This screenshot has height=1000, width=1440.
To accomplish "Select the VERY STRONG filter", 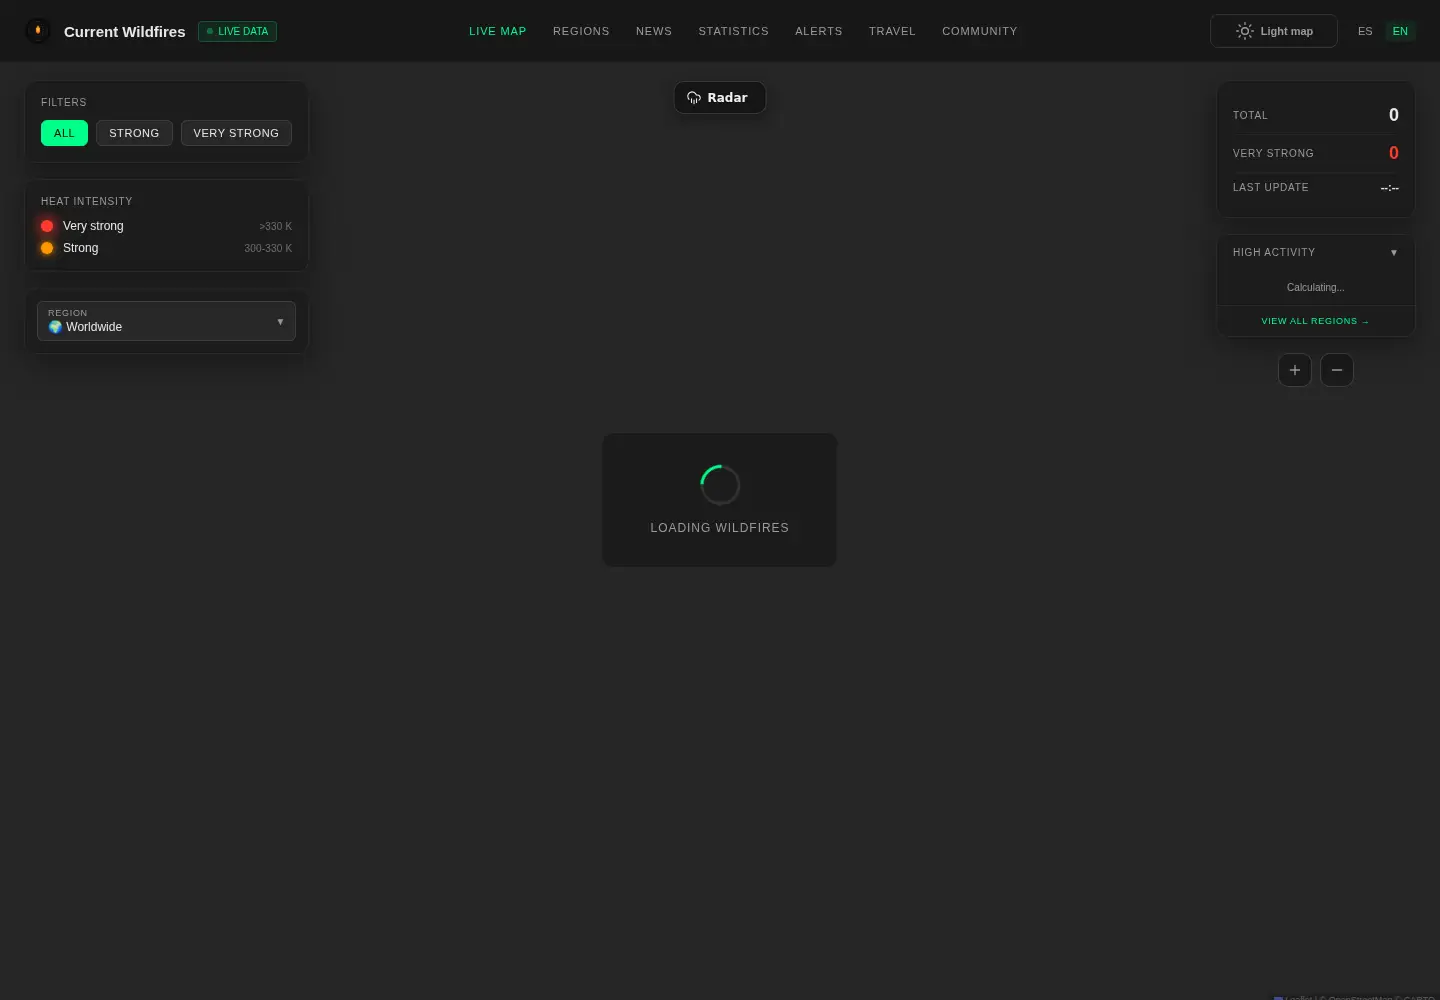I will (x=236, y=133).
